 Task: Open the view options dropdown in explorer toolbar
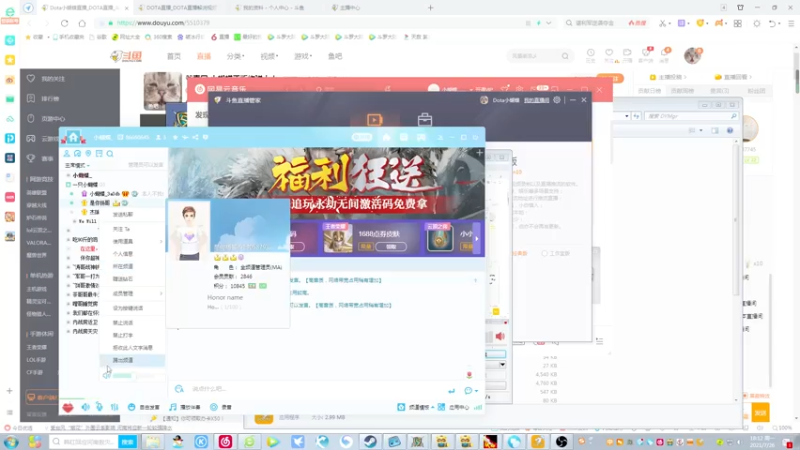(x=701, y=131)
